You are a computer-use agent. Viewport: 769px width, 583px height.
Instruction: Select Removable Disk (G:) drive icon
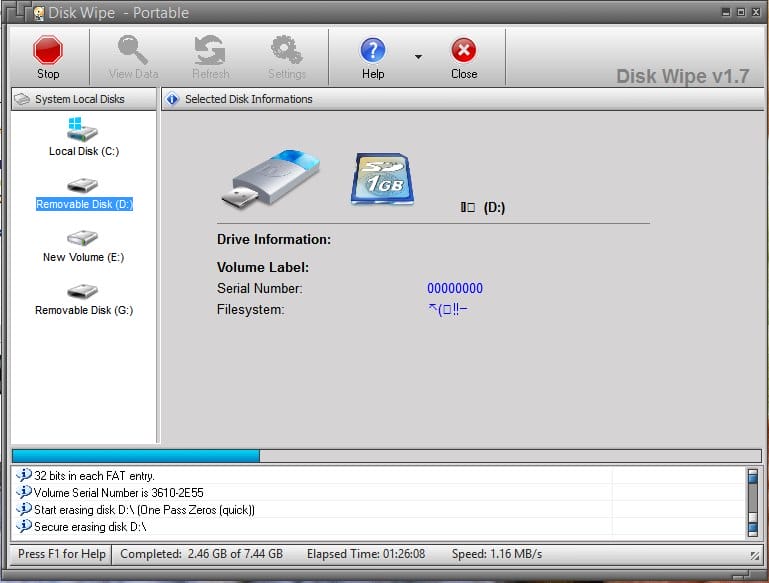point(82,291)
